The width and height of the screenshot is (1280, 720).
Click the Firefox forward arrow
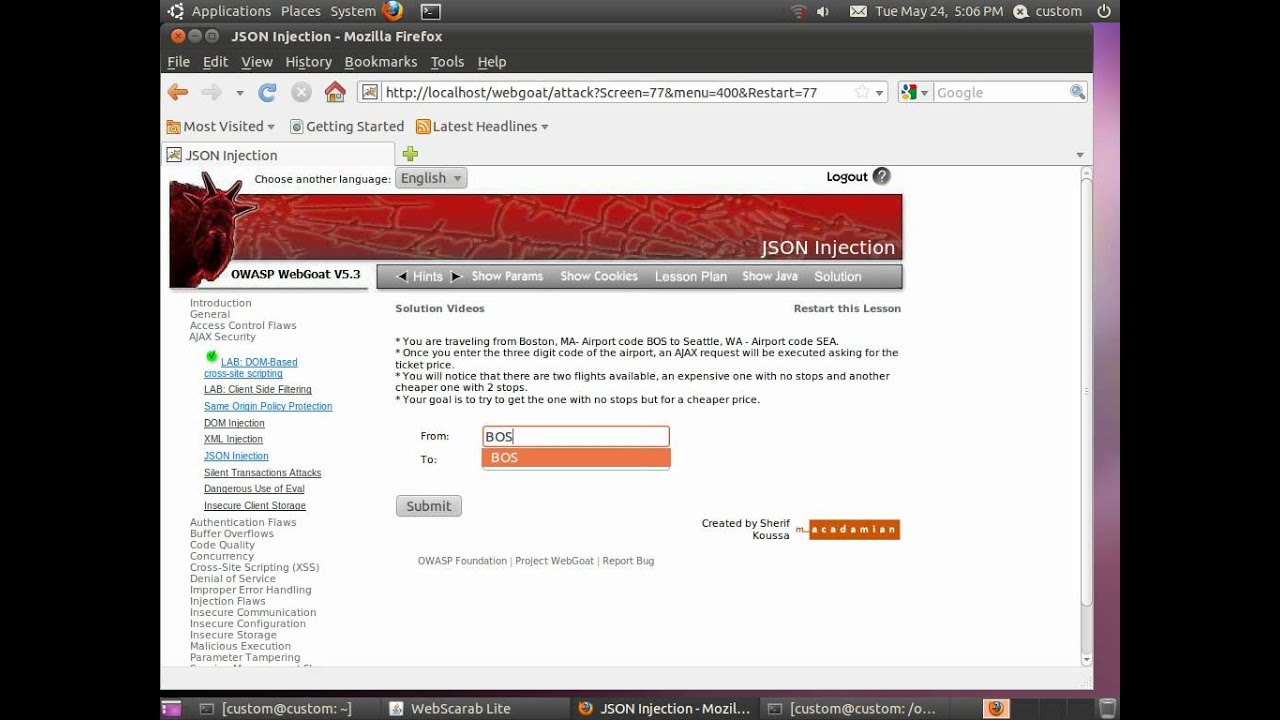point(211,92)
